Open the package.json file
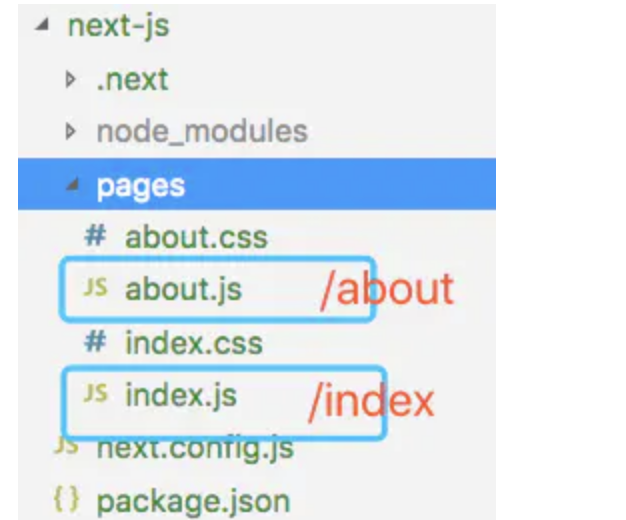626x520 pixels. pyautogui.click(x=193, y=499)
